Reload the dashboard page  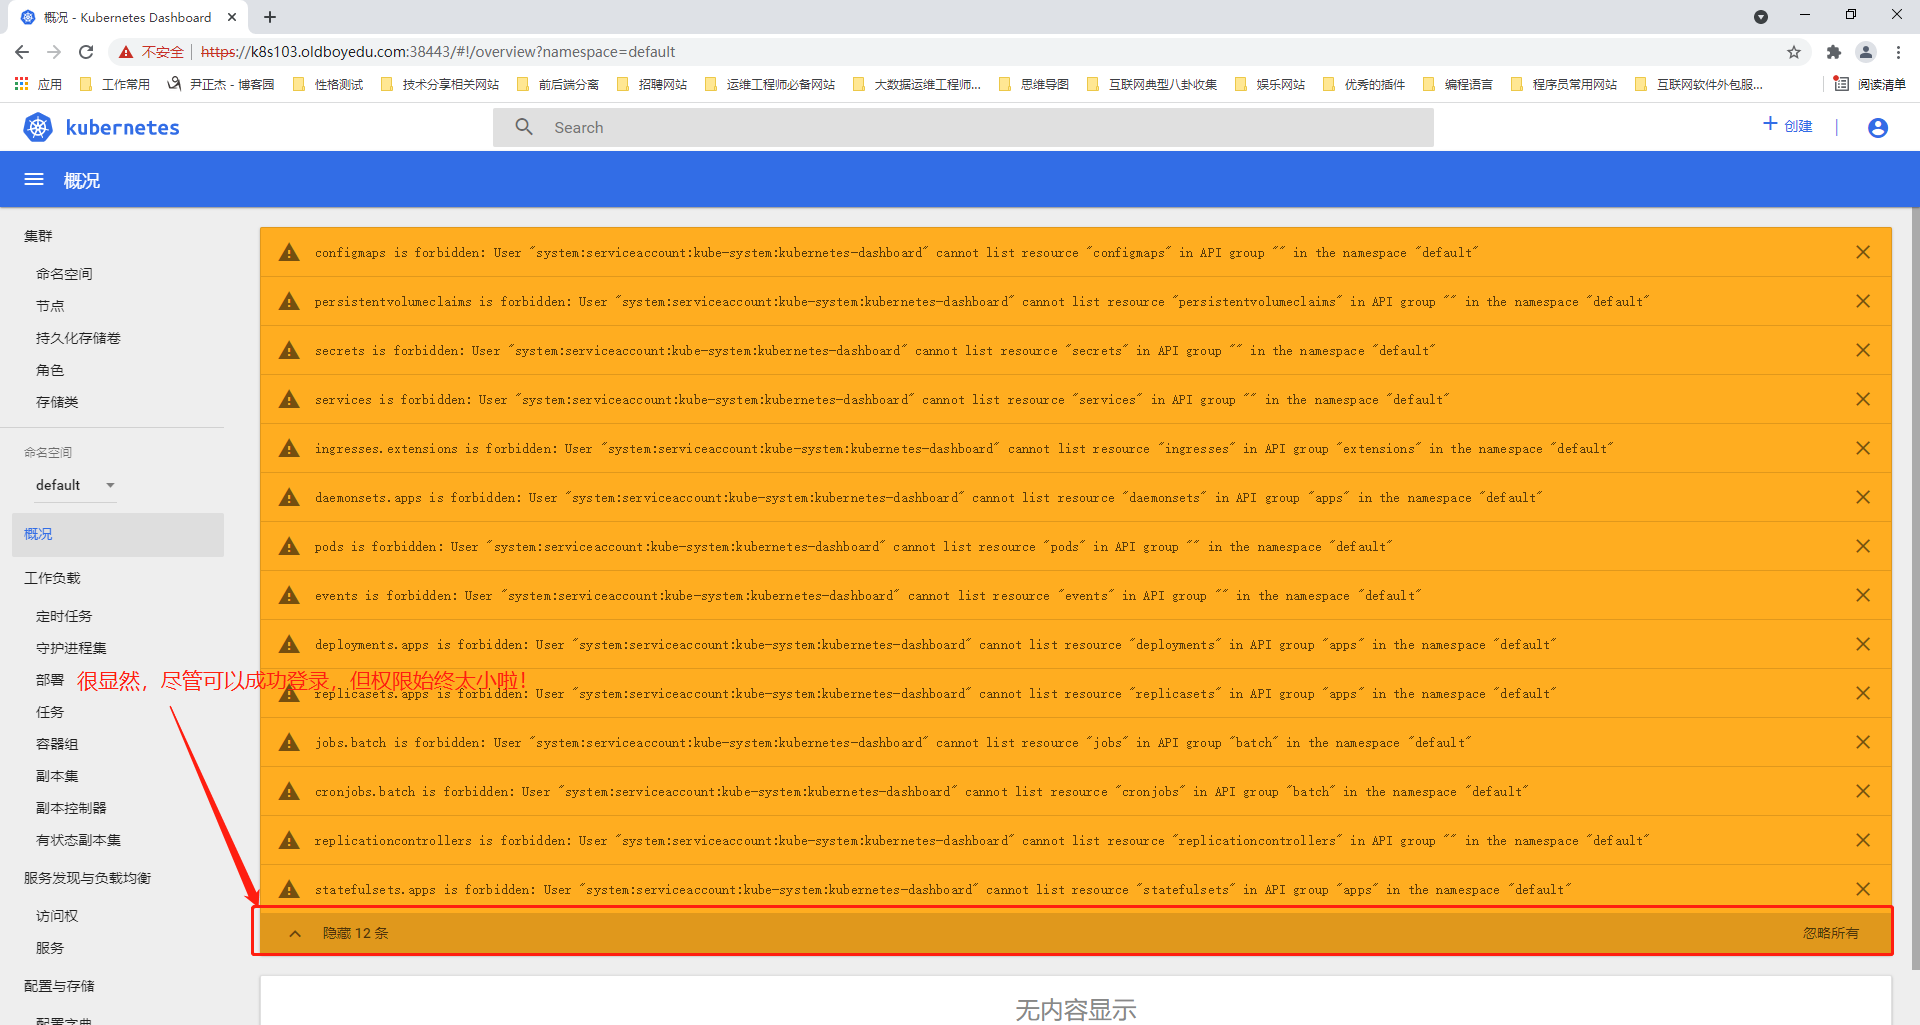pyautogui.click(x=86, y=52)
